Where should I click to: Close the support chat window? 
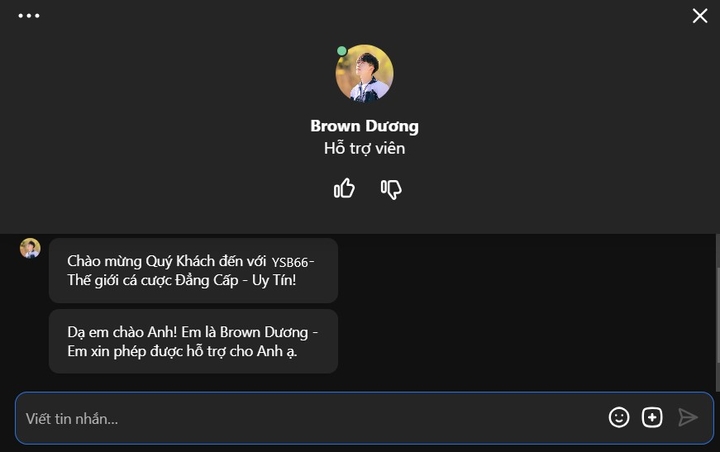[700, 16]
